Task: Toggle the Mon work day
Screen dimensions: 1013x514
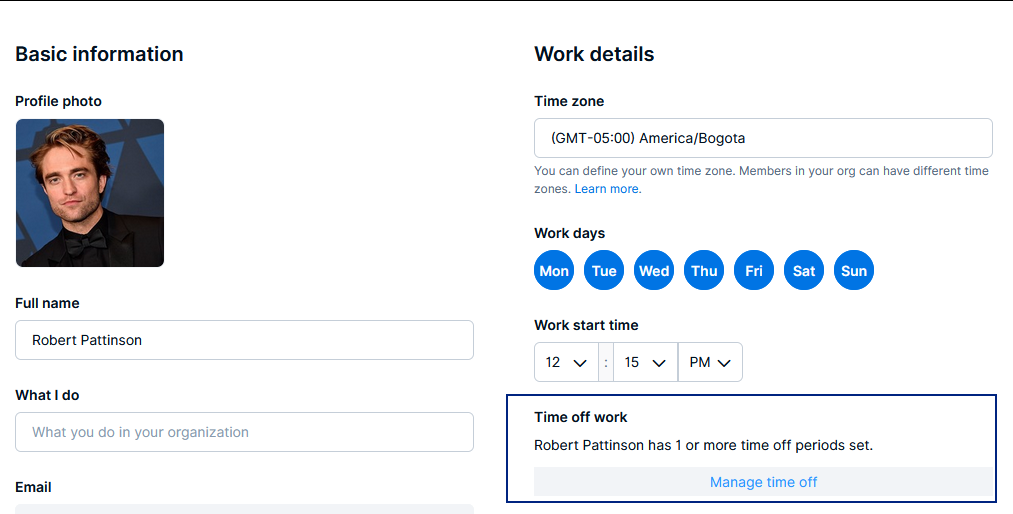Action: coord(554,270)
